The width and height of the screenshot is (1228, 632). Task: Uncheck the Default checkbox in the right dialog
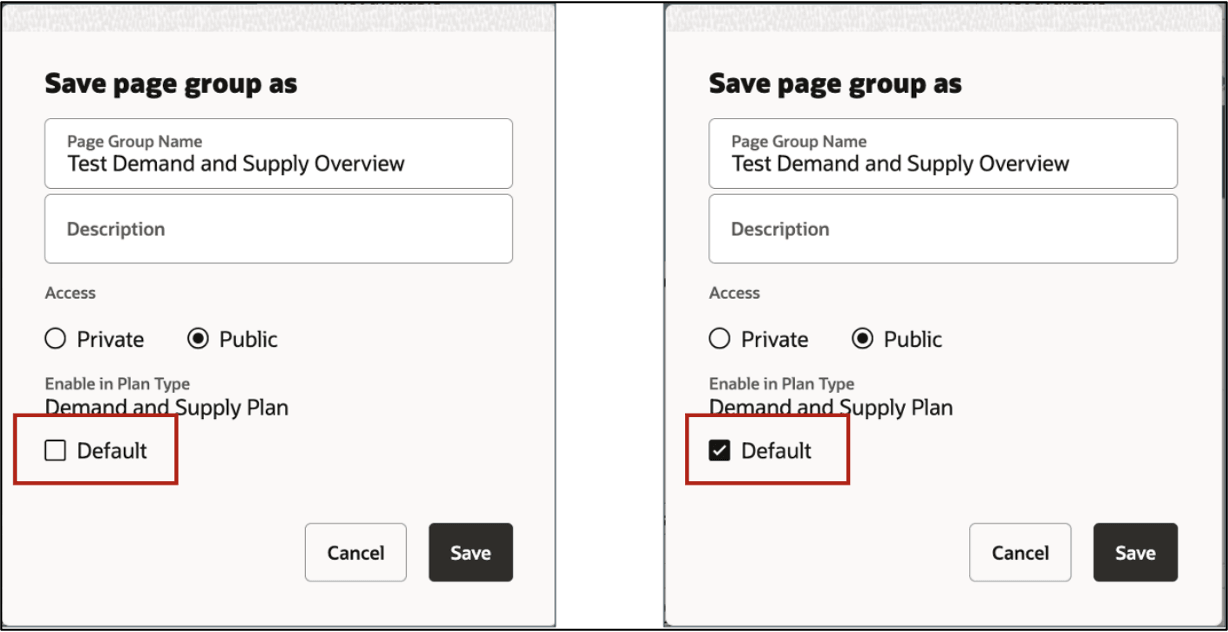click(720, 450)
